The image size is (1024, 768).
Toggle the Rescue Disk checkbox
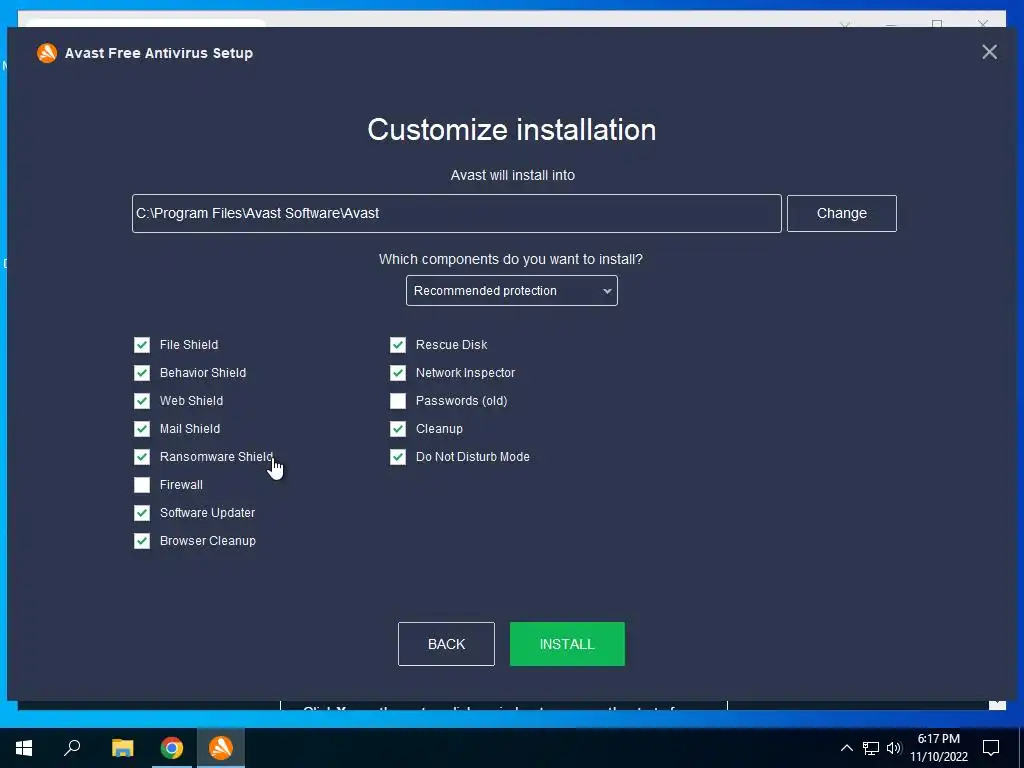click(398, 345)
